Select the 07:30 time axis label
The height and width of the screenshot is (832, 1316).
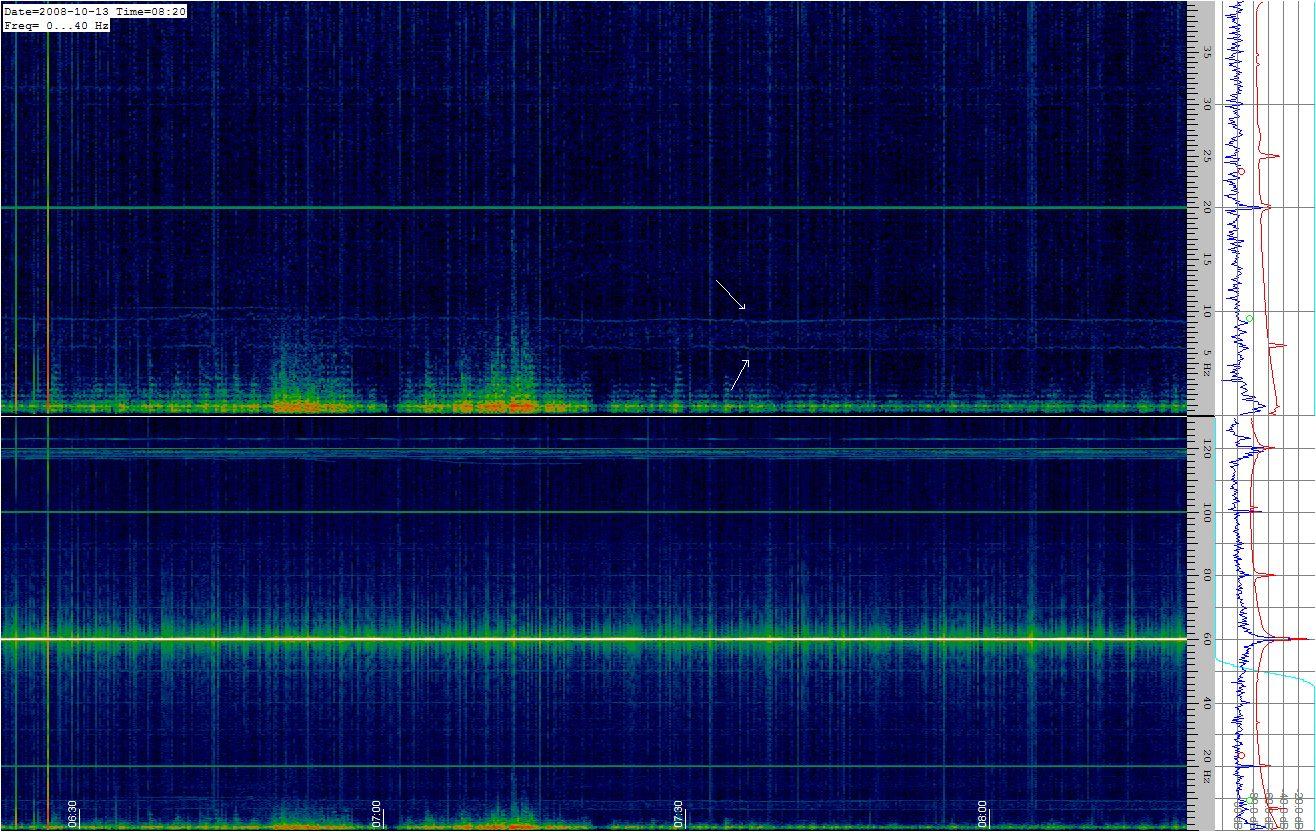[x=679, y=813]
